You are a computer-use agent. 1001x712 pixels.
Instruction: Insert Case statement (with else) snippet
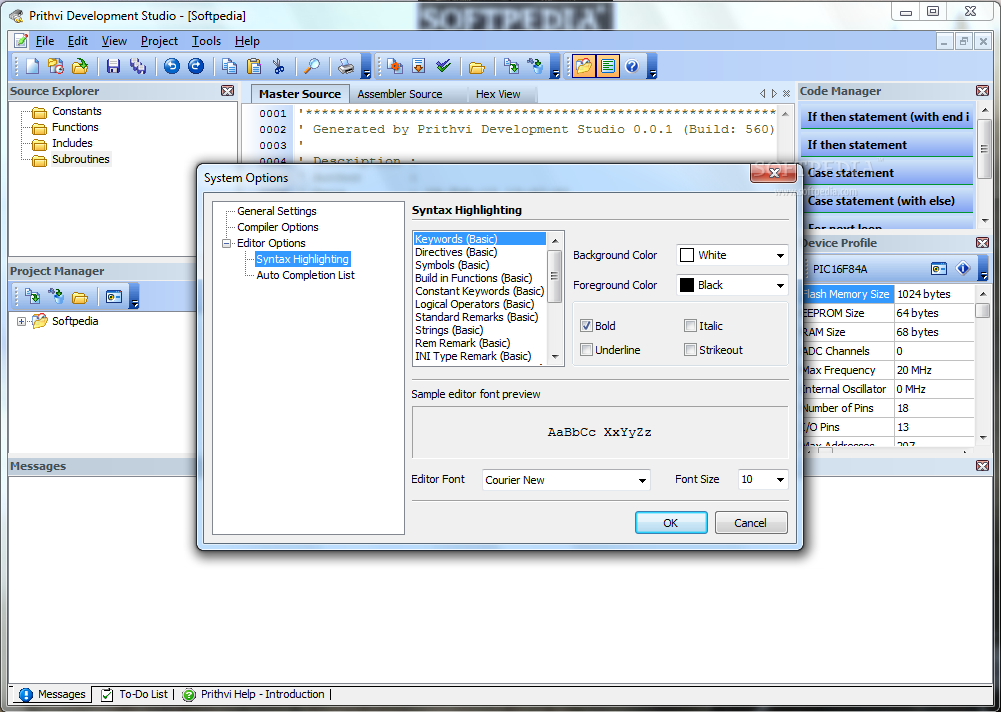(x=886, y=201)
